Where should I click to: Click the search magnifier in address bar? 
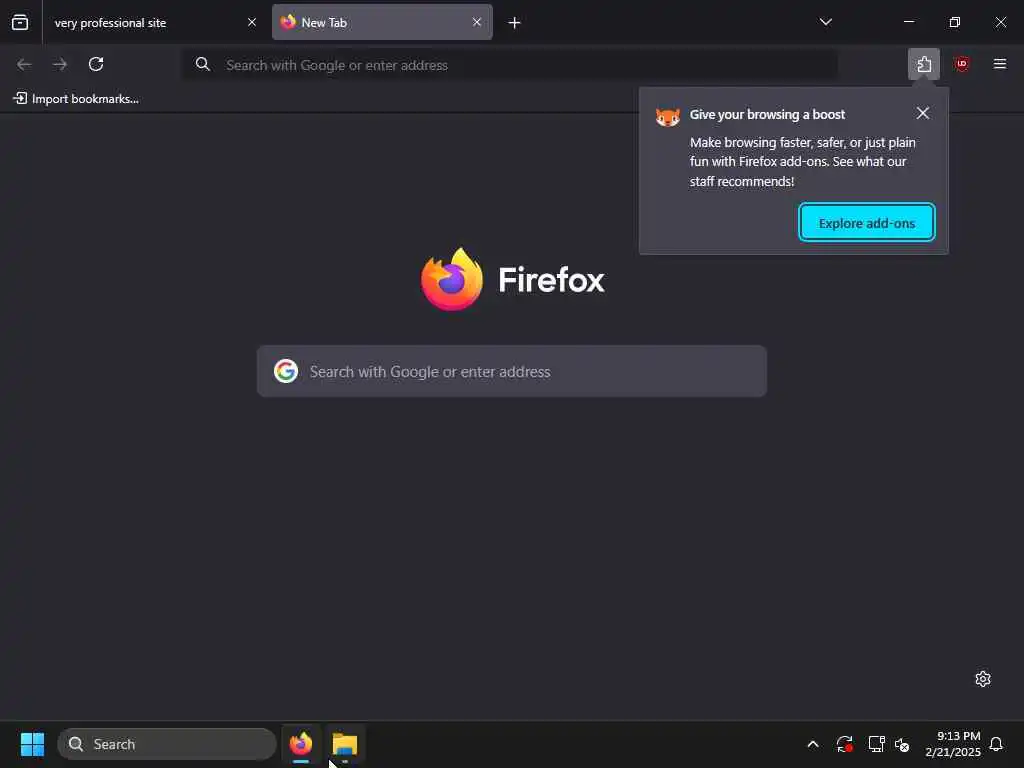point(203,64)
